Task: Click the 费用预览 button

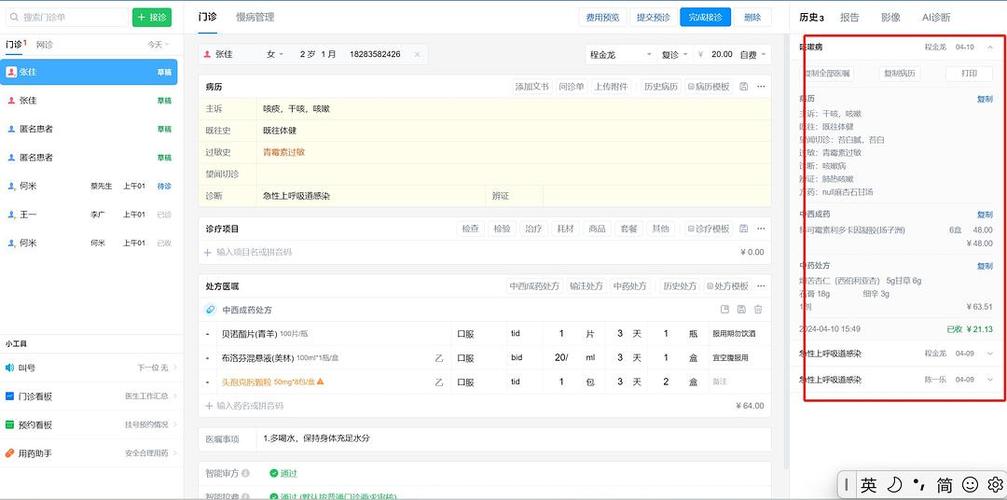Action: point(603,17)
